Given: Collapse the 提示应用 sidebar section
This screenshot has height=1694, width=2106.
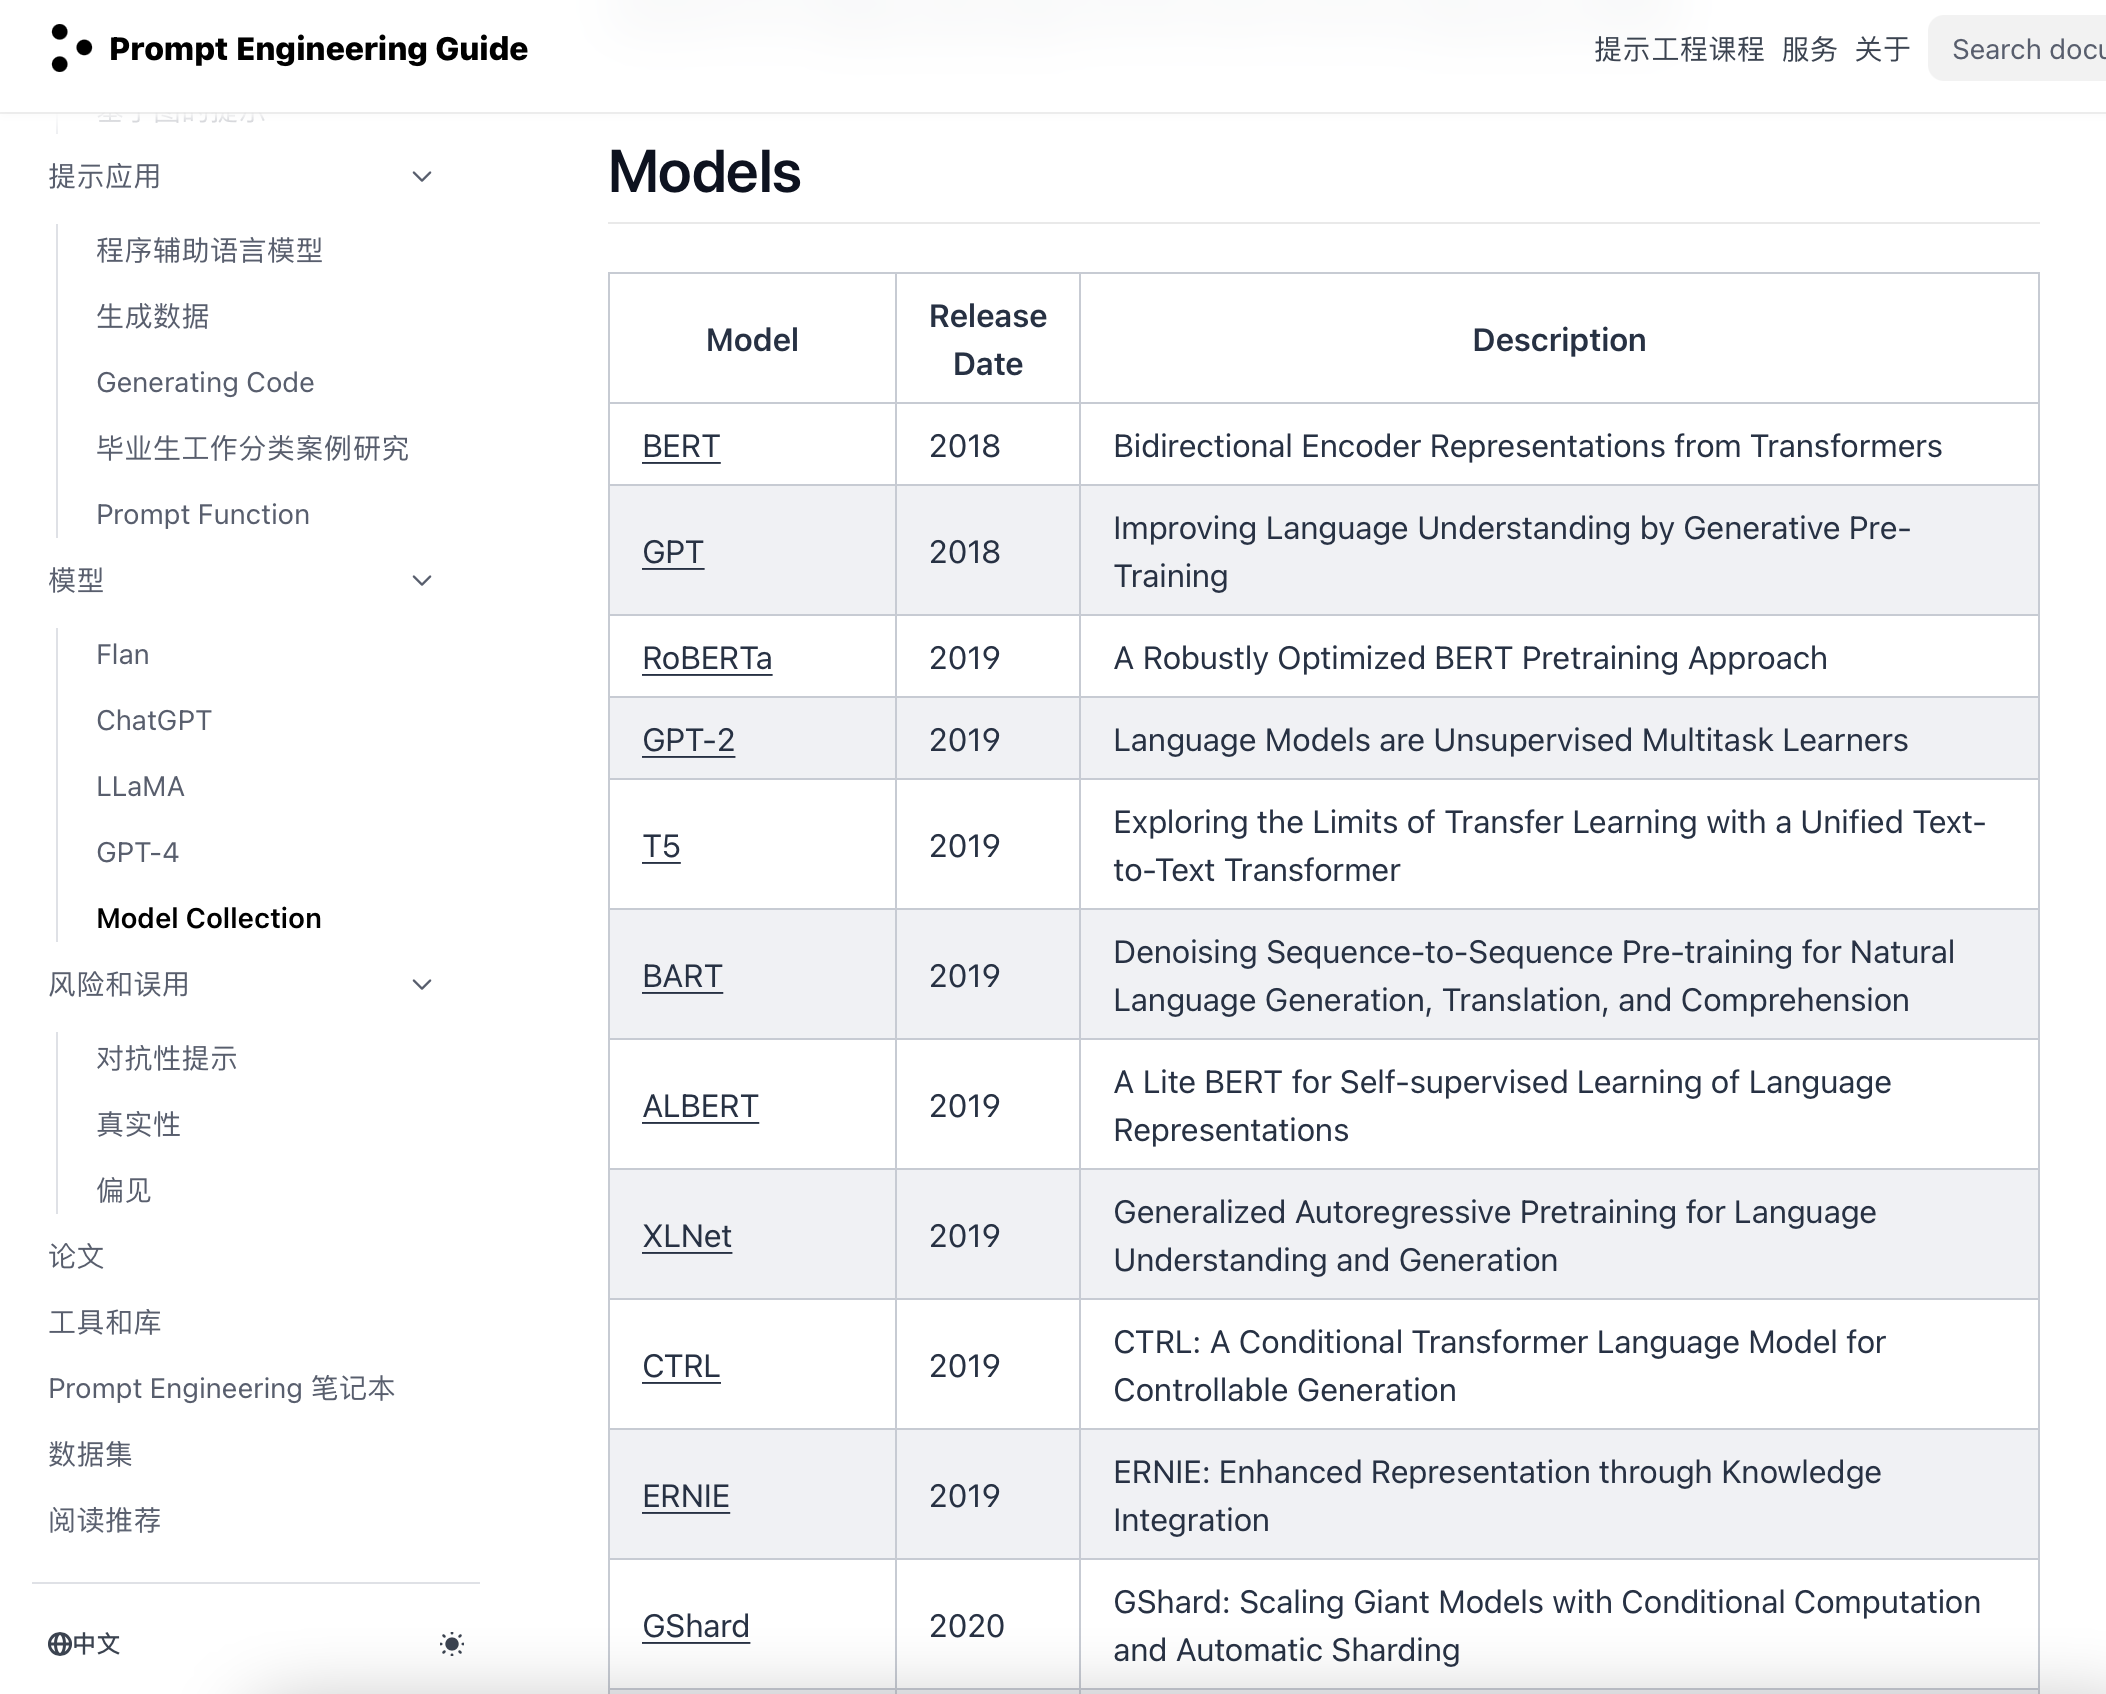Looking at the screenshot, I should click(x=422, y=177).
